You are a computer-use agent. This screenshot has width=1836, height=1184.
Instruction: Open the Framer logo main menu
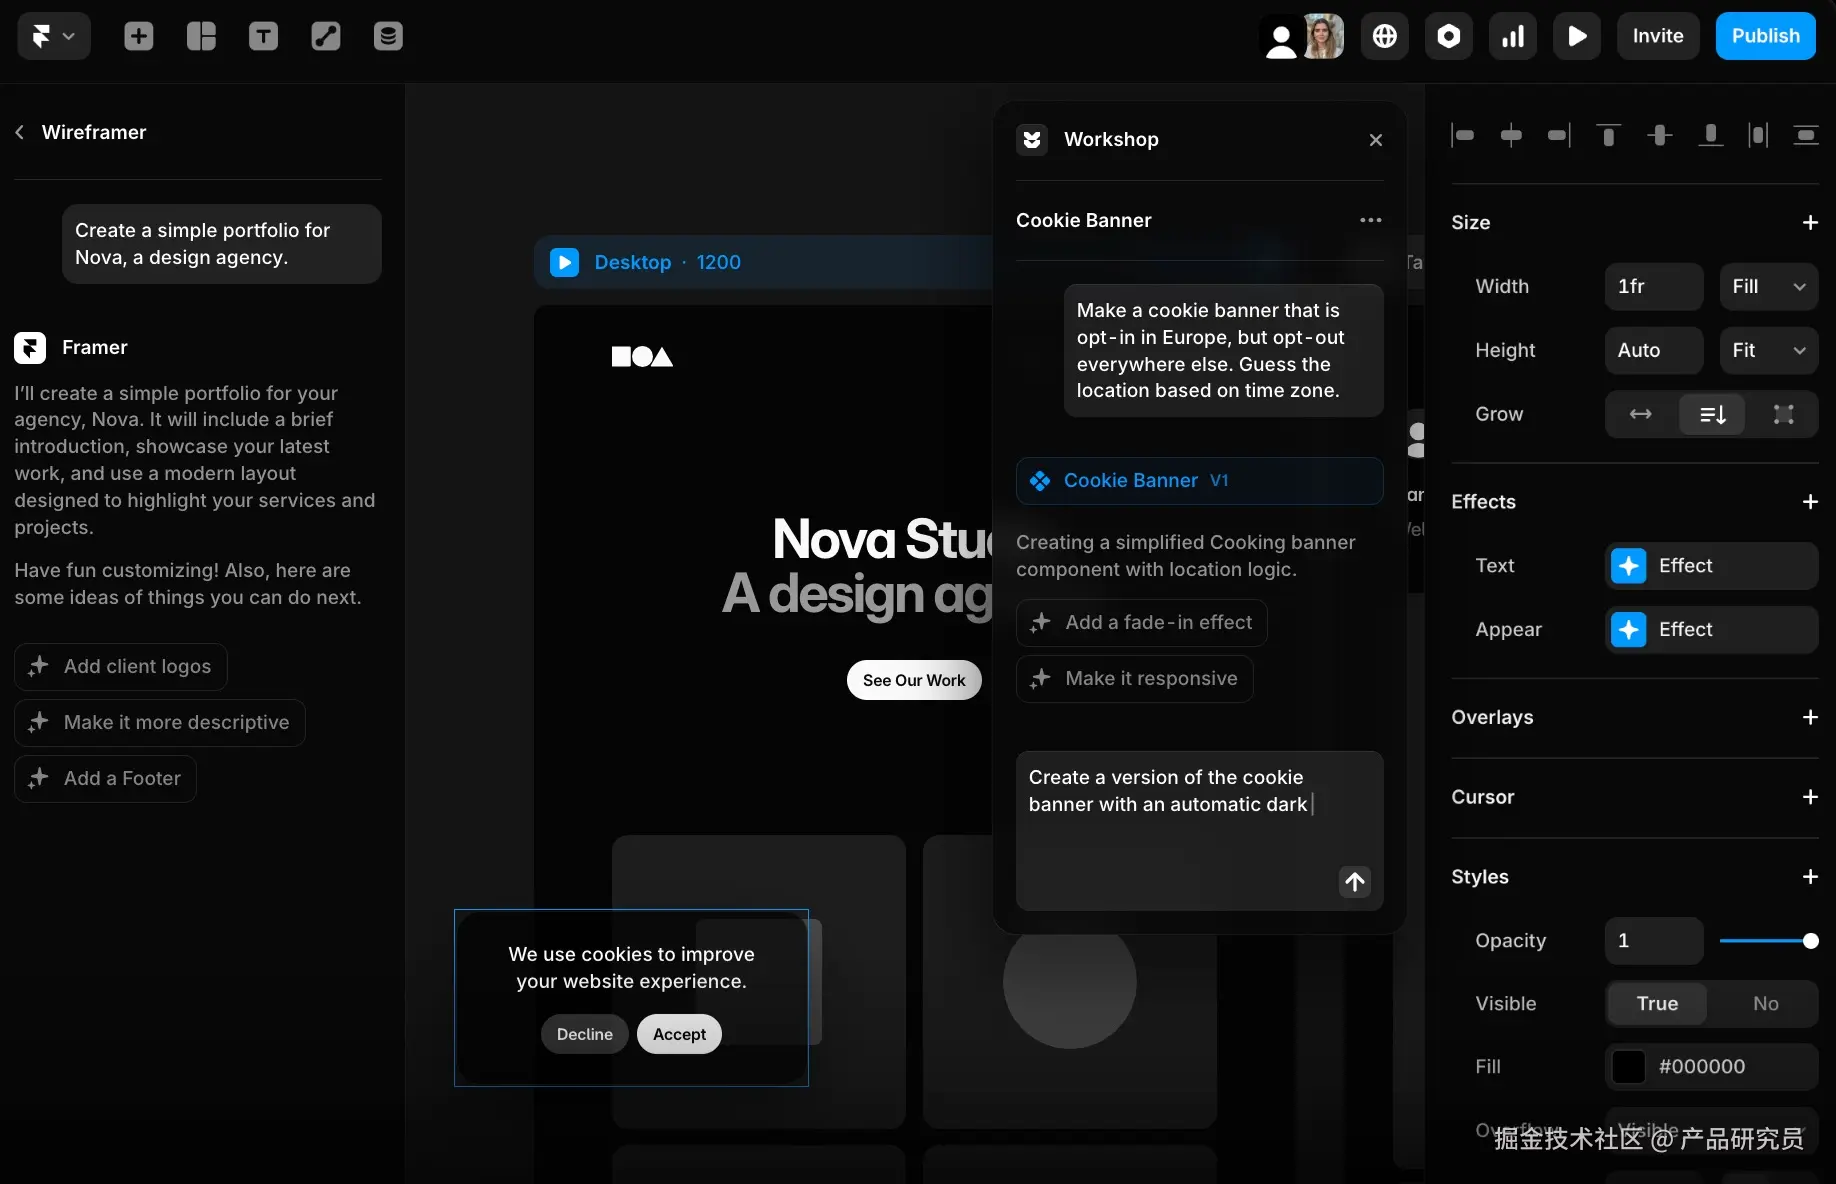pyautogui.click(x=54, y=36)
